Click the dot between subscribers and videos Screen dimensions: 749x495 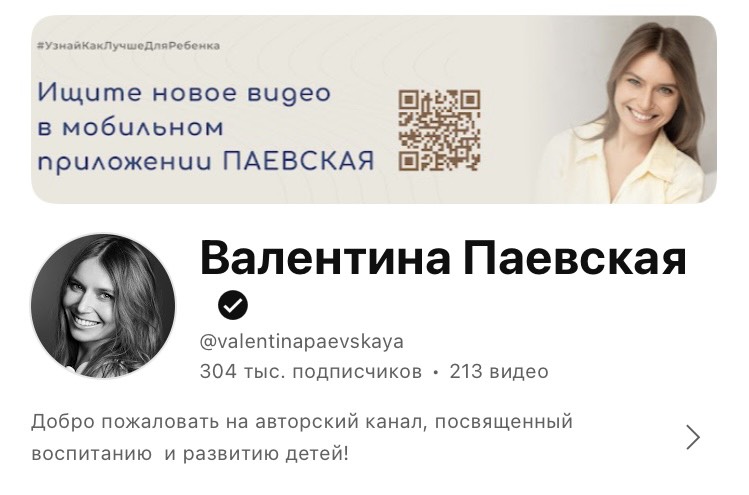(436, 373)
